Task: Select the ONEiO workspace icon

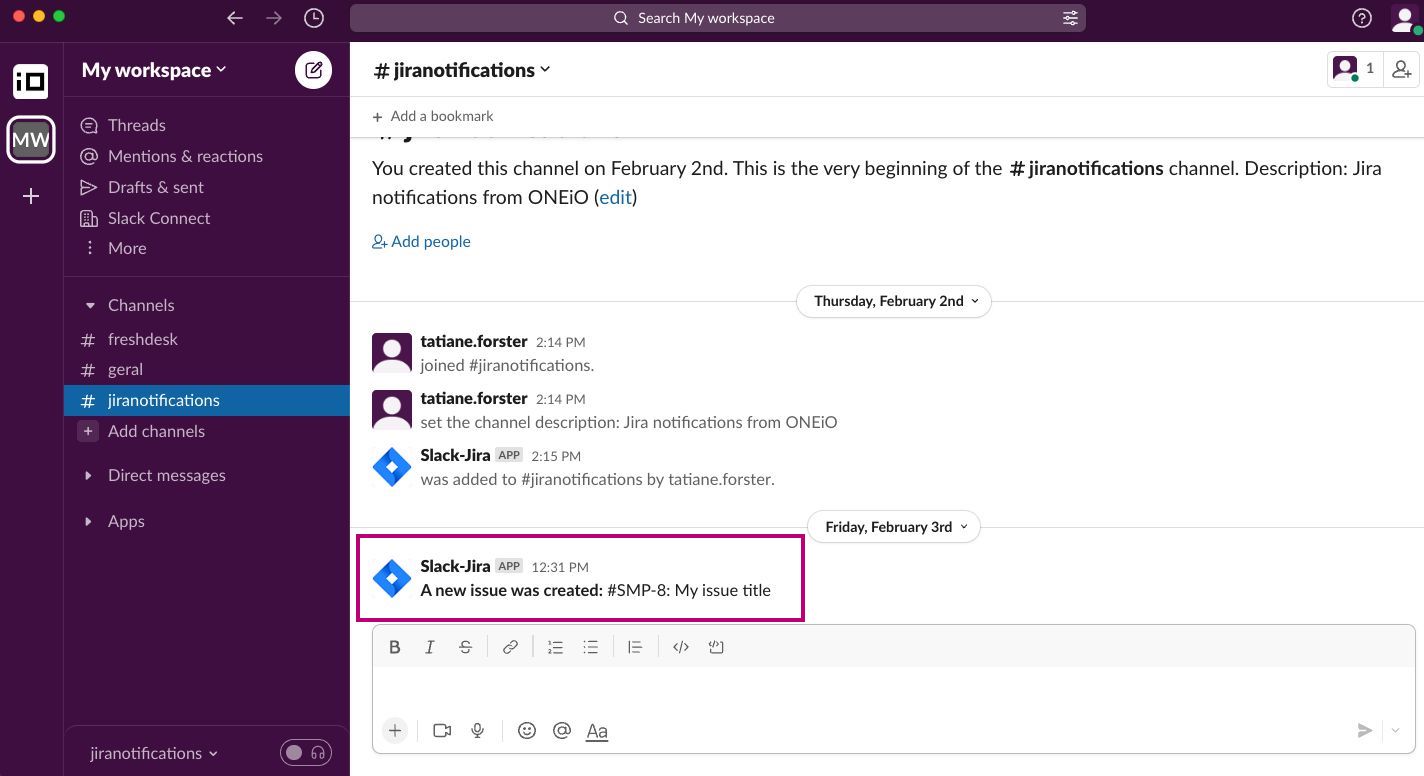Action: point(31,82)
